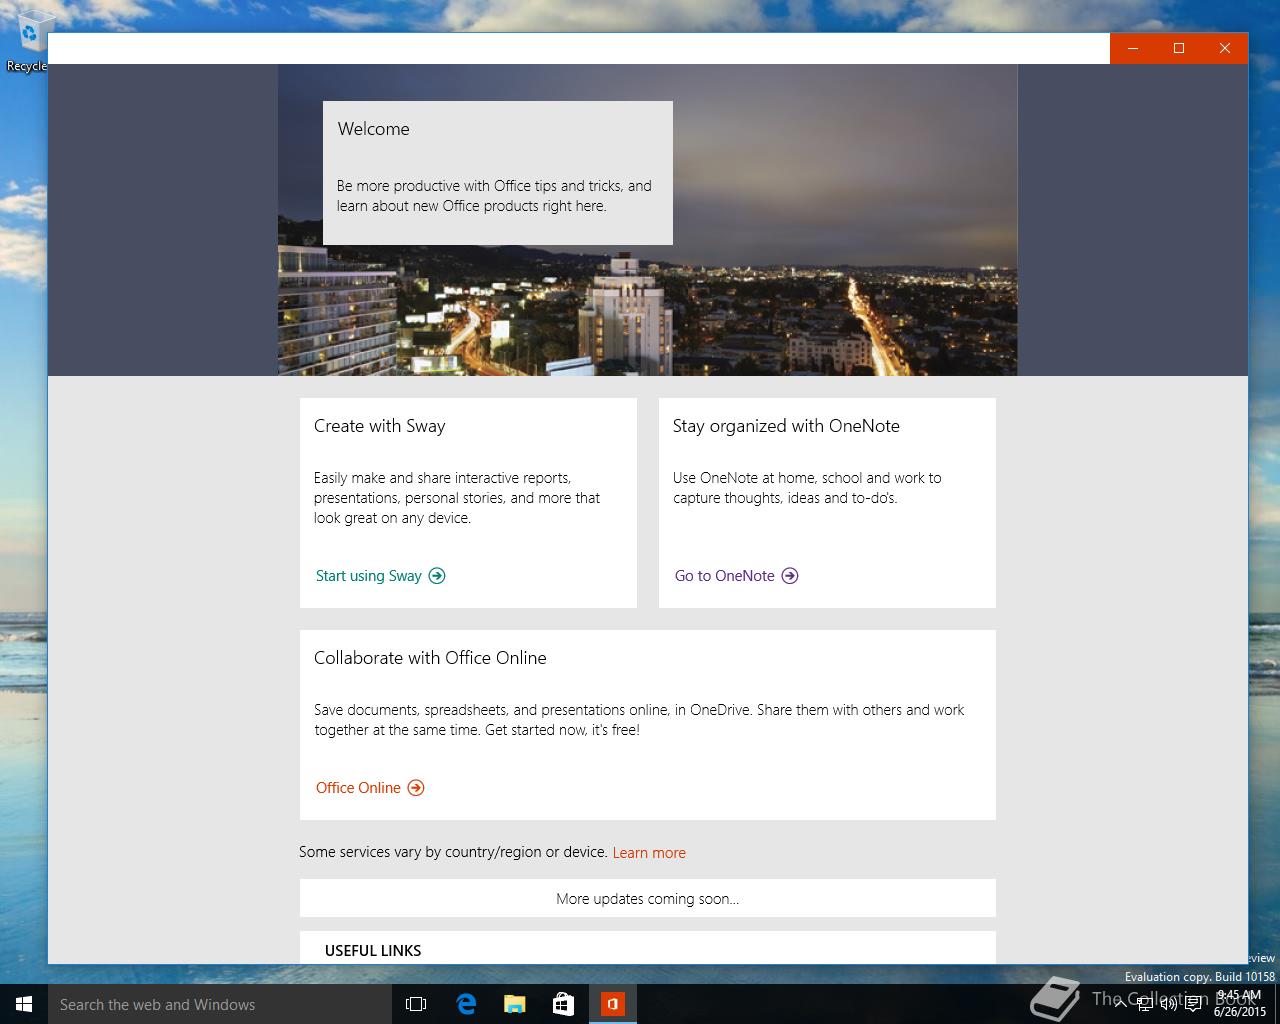Click the arrow icon next to Go to OneNote
This screenshot has width=1280, height=1024.
coord(790,576)
